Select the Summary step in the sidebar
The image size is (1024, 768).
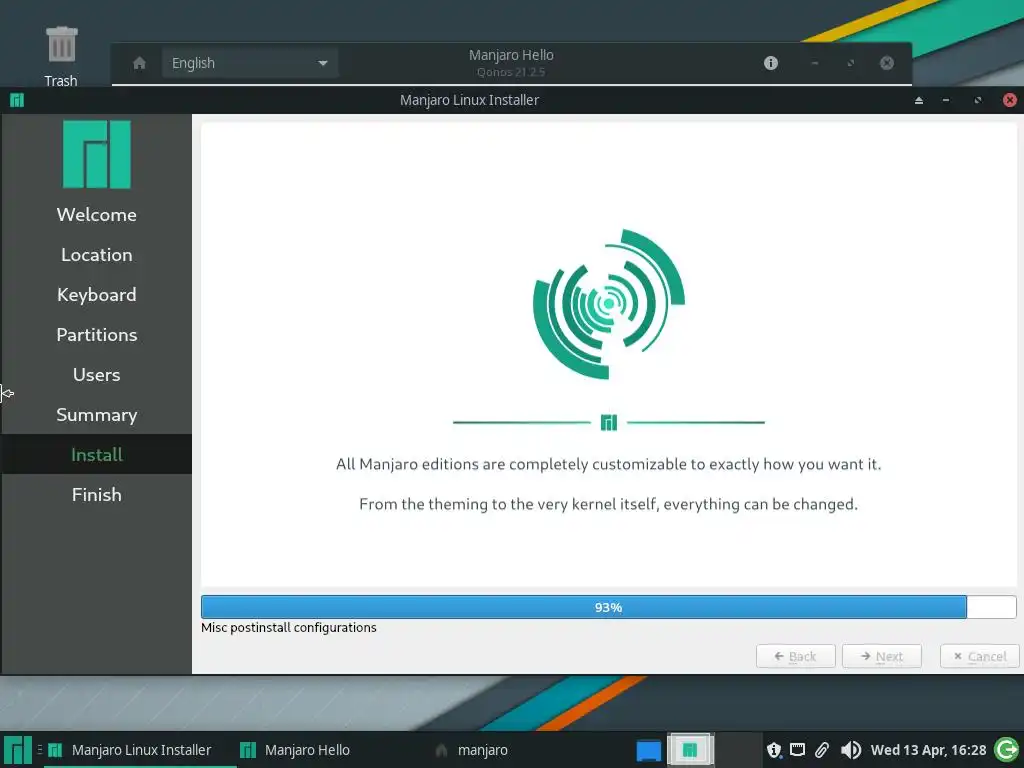[x=97, y=415]
